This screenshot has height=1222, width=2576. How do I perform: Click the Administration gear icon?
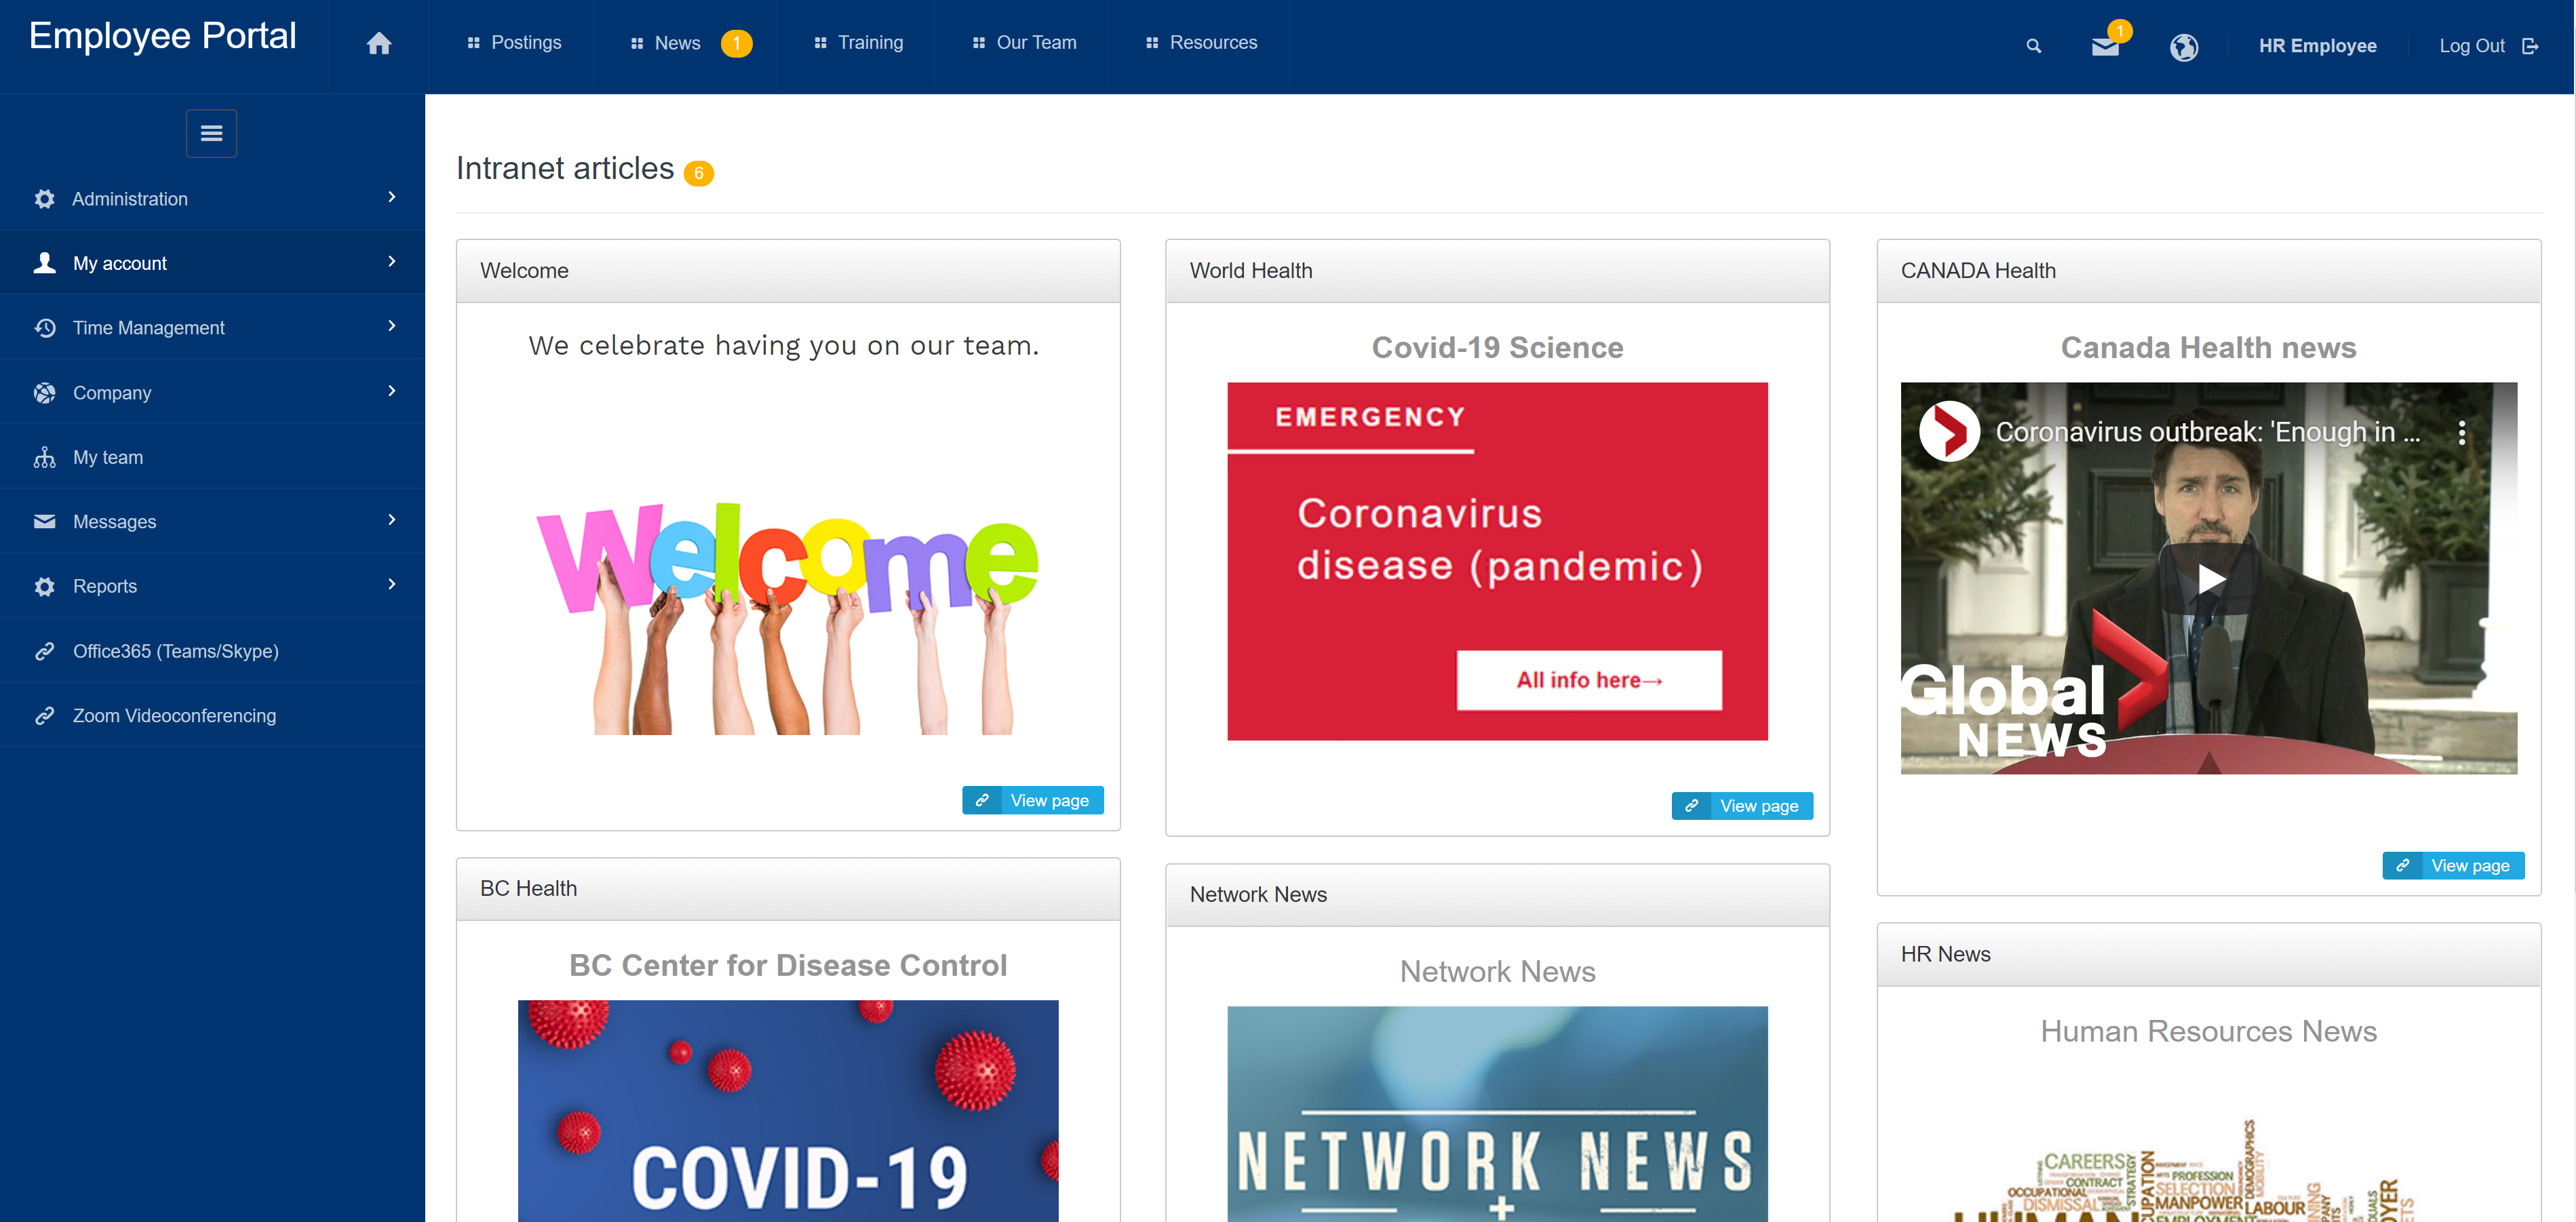click(44, 199)
